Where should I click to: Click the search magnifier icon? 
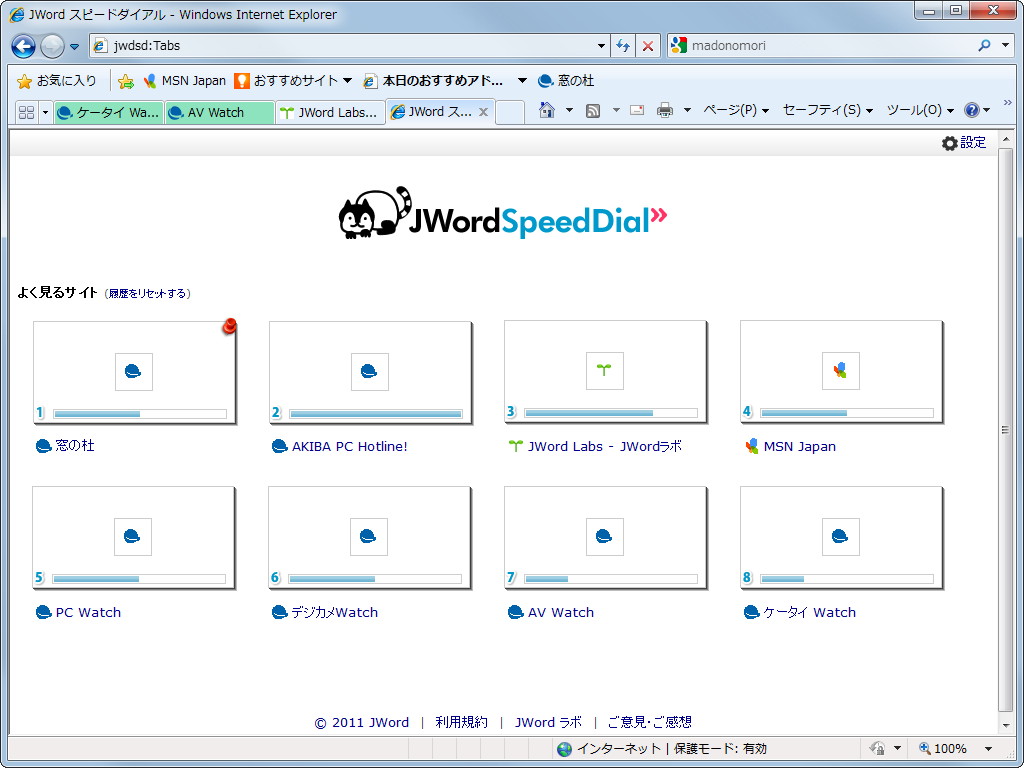pos(984,45)
